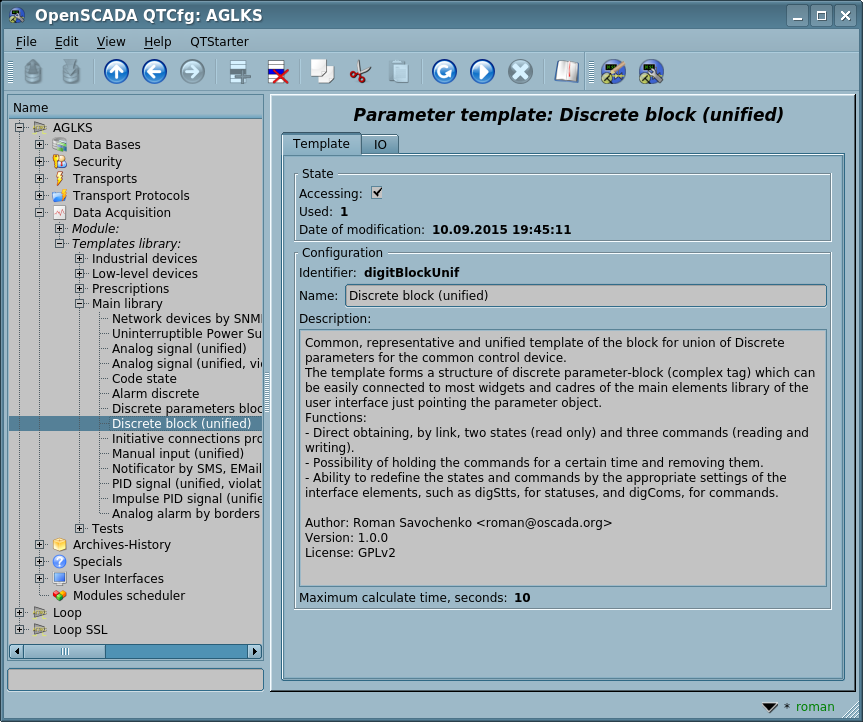Click the Cut scissors icon

point(360,72)
